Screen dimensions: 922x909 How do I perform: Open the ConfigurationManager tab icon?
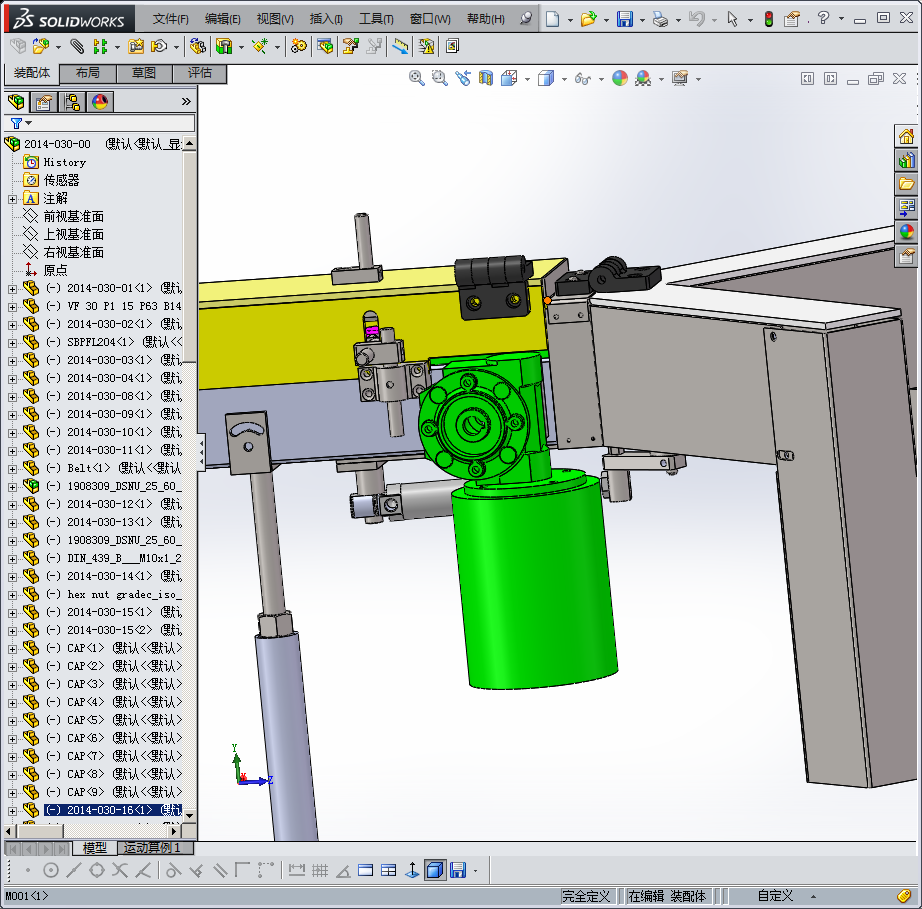click(71, 101)
